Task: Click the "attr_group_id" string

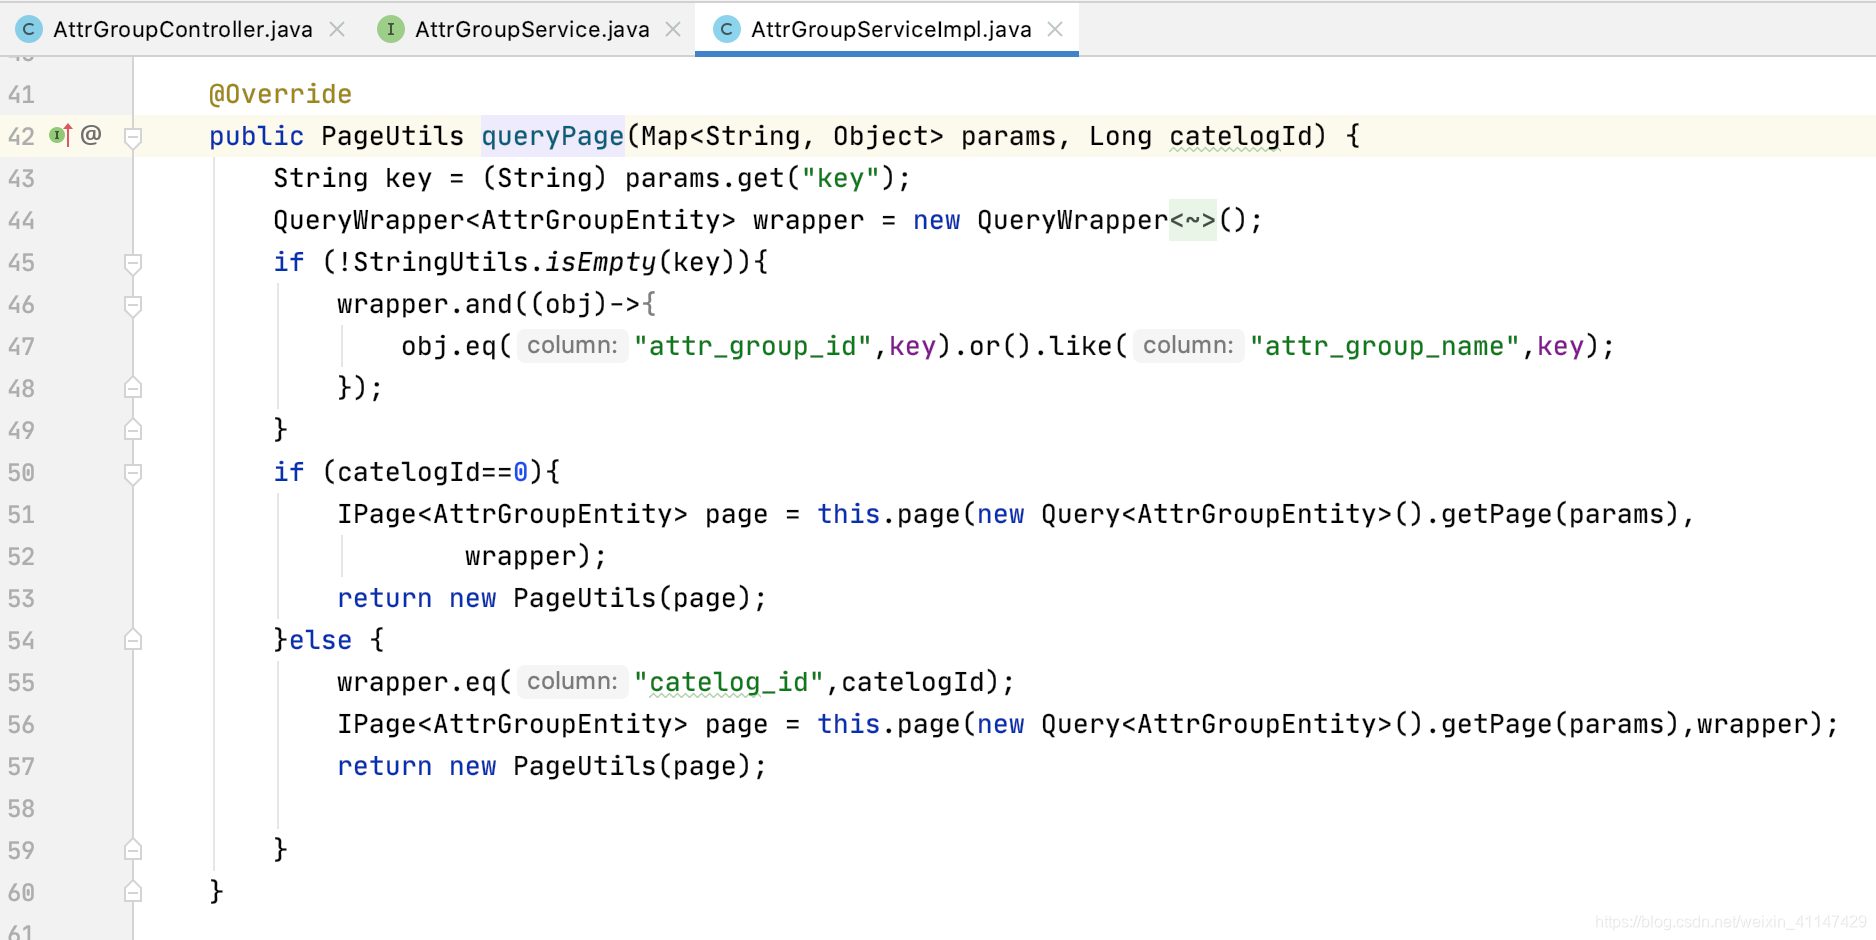Action: 753,346
